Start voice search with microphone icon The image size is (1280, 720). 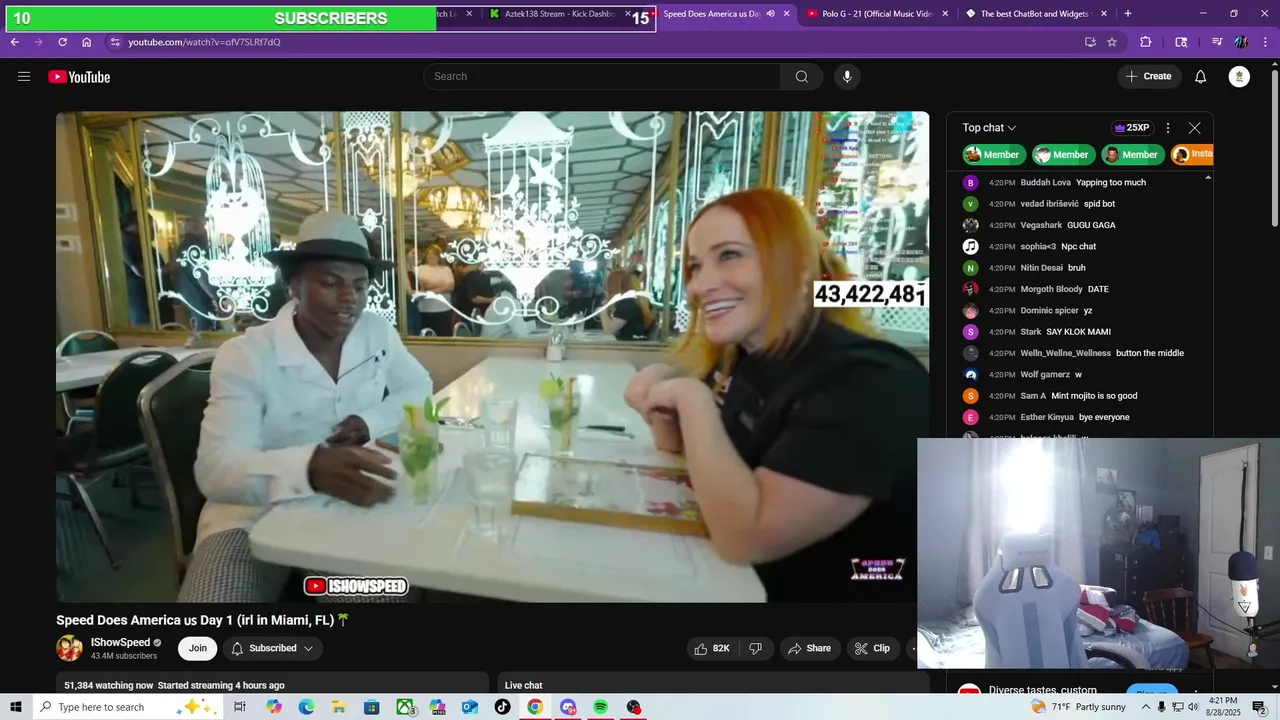847,77
